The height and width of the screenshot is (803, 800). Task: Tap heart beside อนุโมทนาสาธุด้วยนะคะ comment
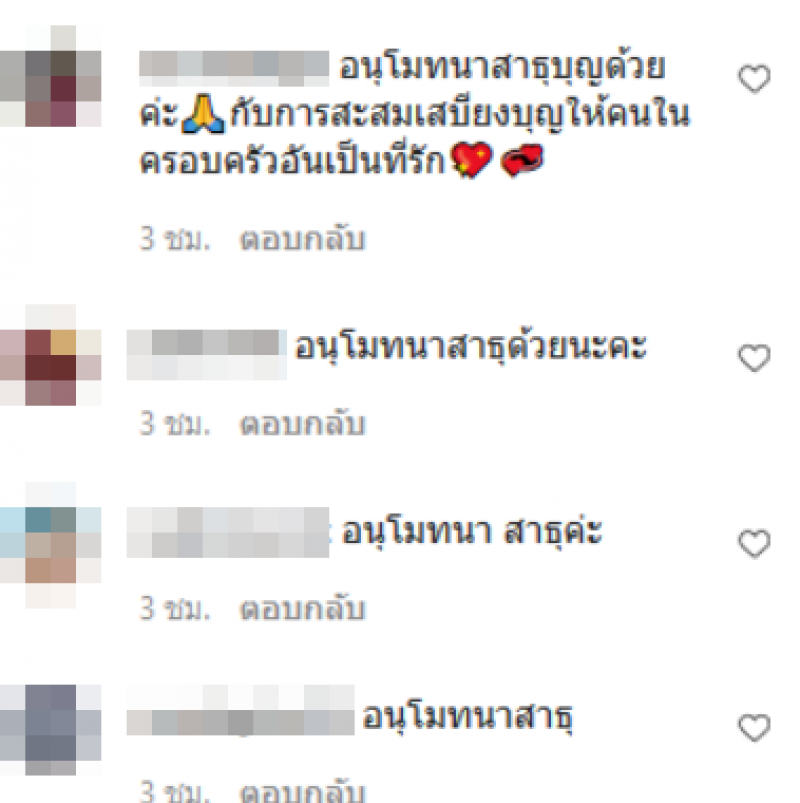(x=754, y=358)
